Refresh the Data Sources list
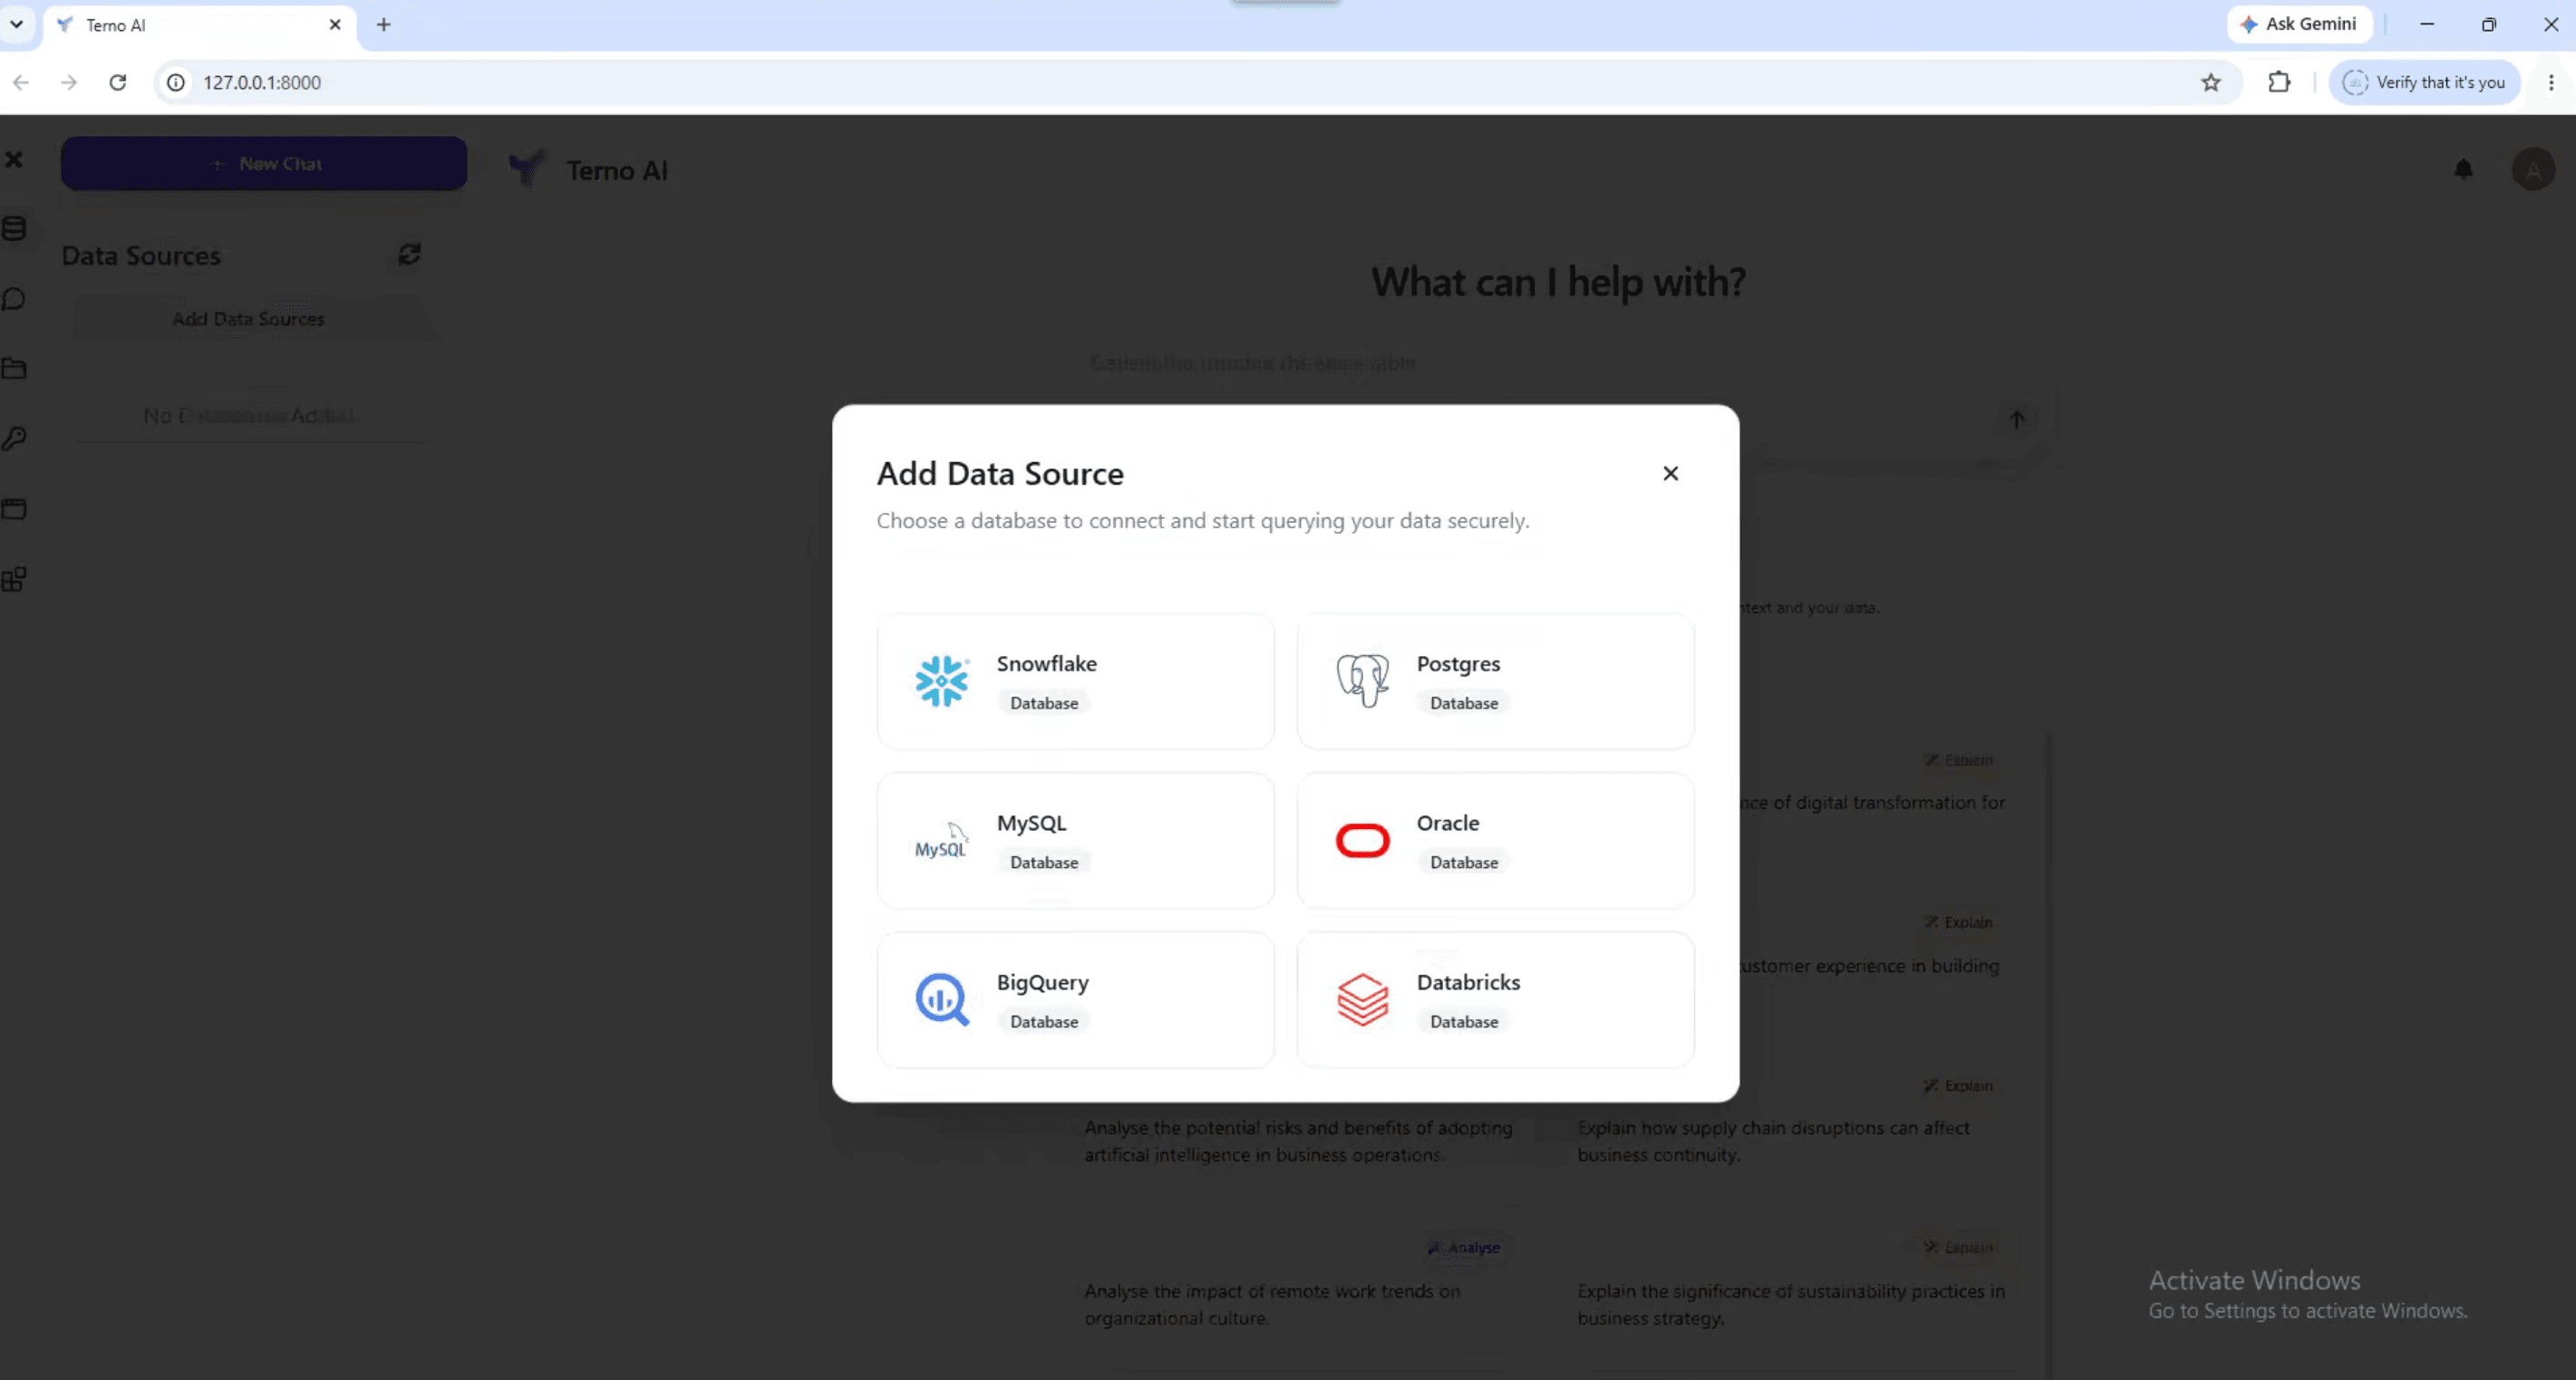 (x=409, y=254)
